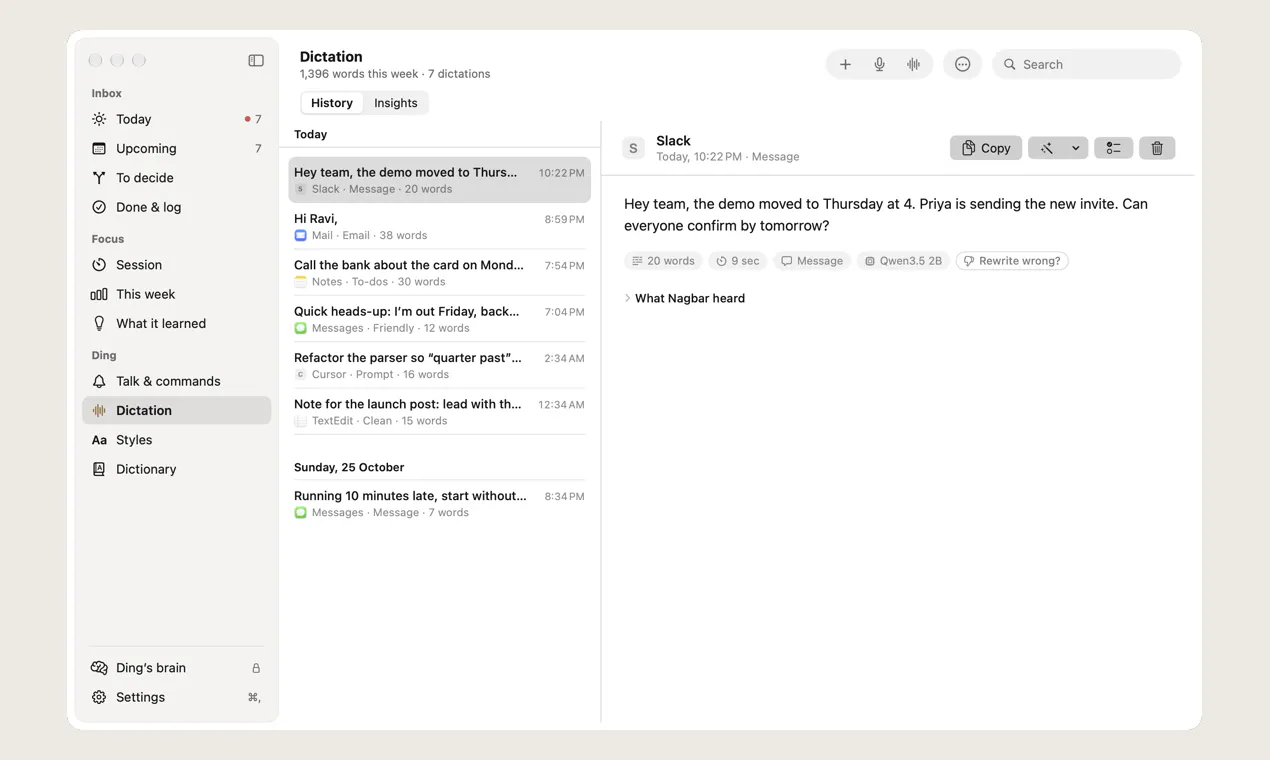Select the History tab
This screenshot has height=760, width=1270.
pyautogui.click(x=332, y=103)
